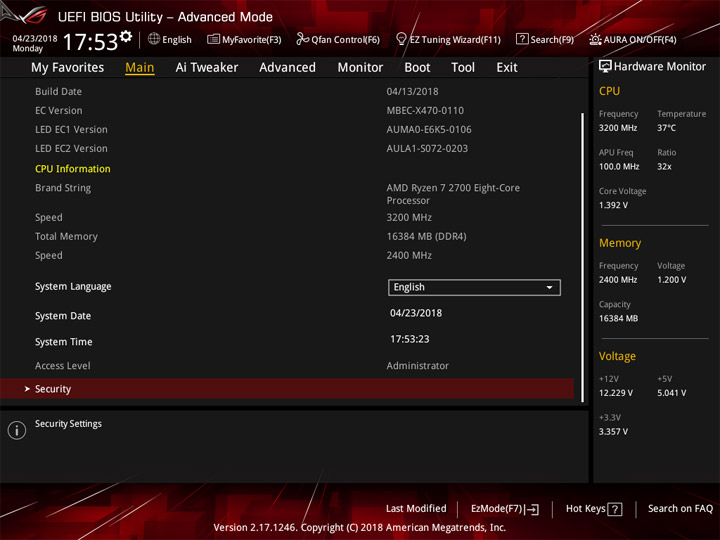The image size is (720, 540).
Task: Click the settings gear beside the clock
Action: pos(125,36)
